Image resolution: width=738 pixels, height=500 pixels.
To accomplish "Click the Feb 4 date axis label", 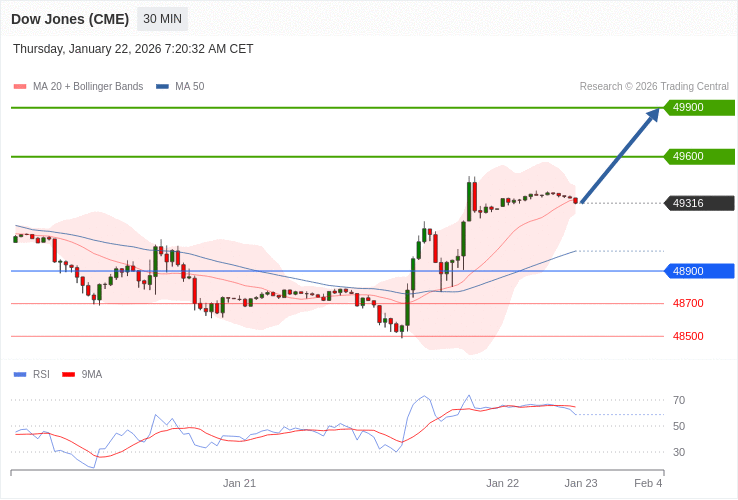I will (648, 484).
